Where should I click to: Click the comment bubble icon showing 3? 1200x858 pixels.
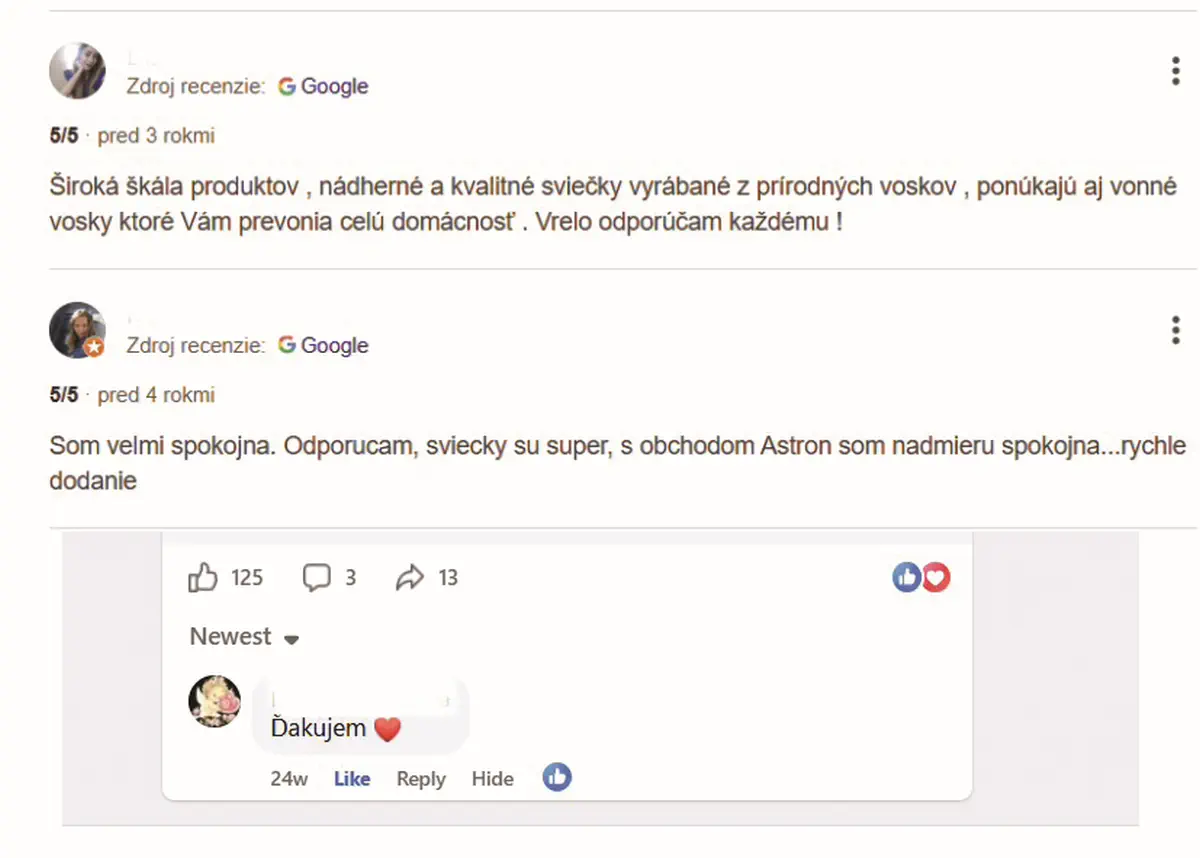[x=317, y=577]
